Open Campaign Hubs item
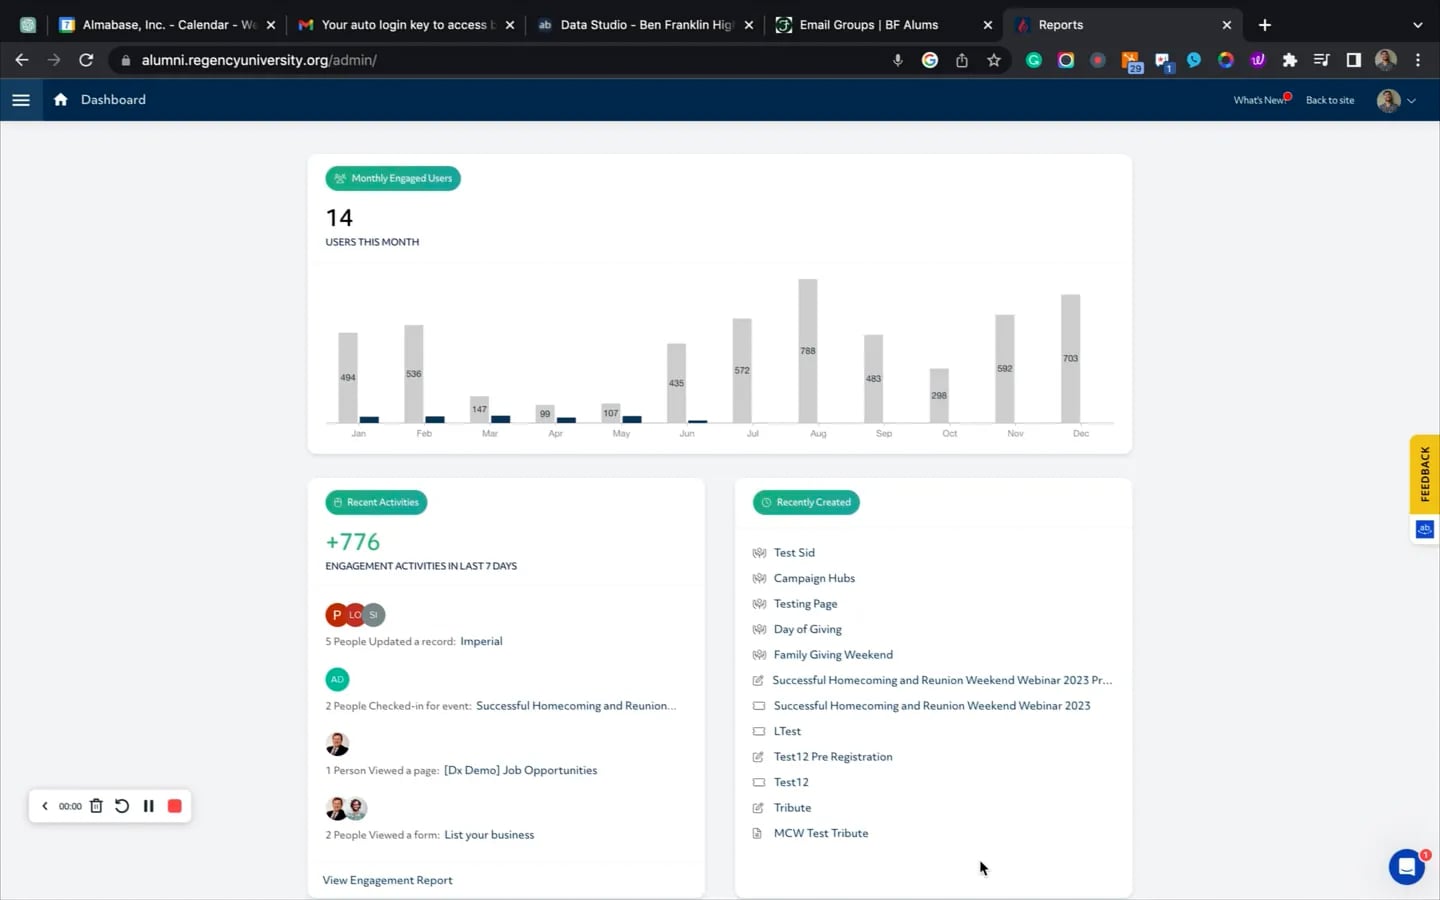The image size is (1440, 900). 814,578
